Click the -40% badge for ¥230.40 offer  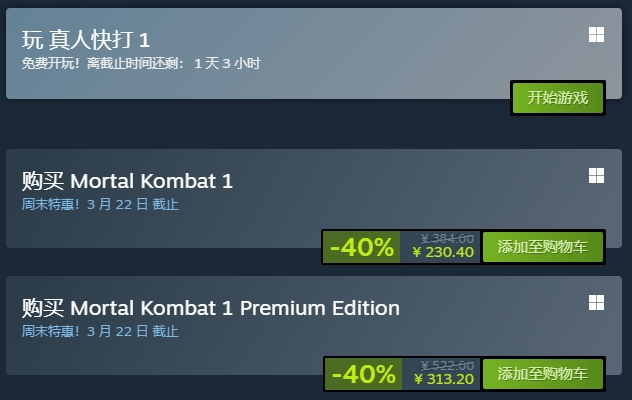coord(362,247)
